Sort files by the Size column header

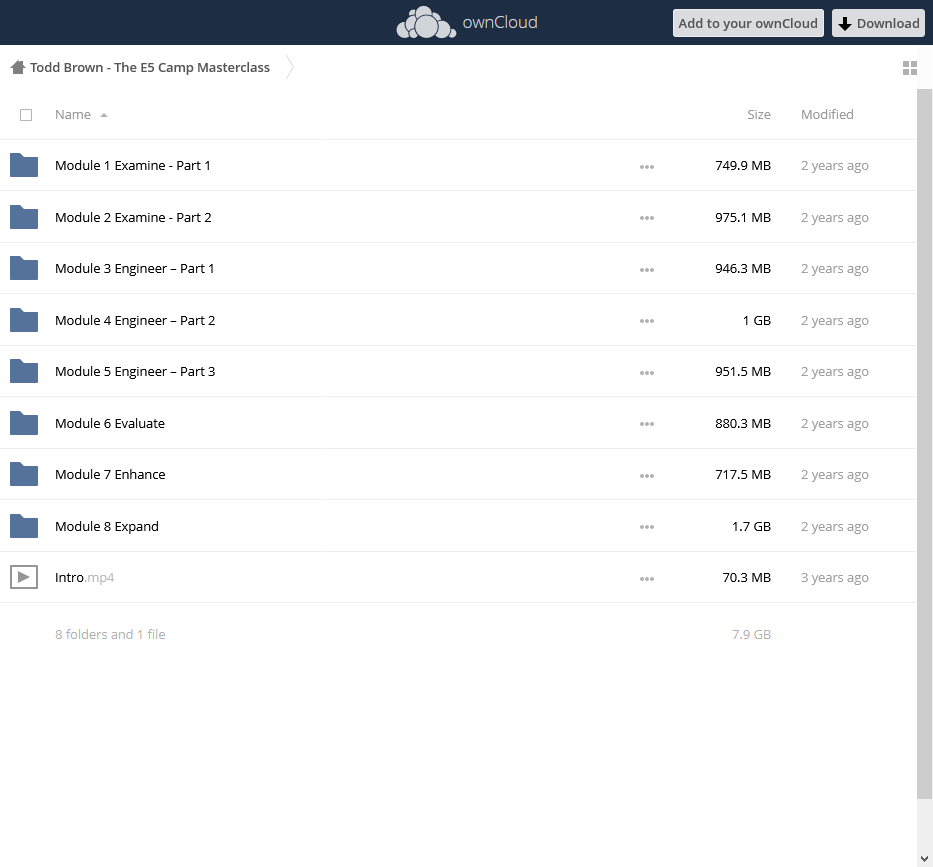[759, 115]
